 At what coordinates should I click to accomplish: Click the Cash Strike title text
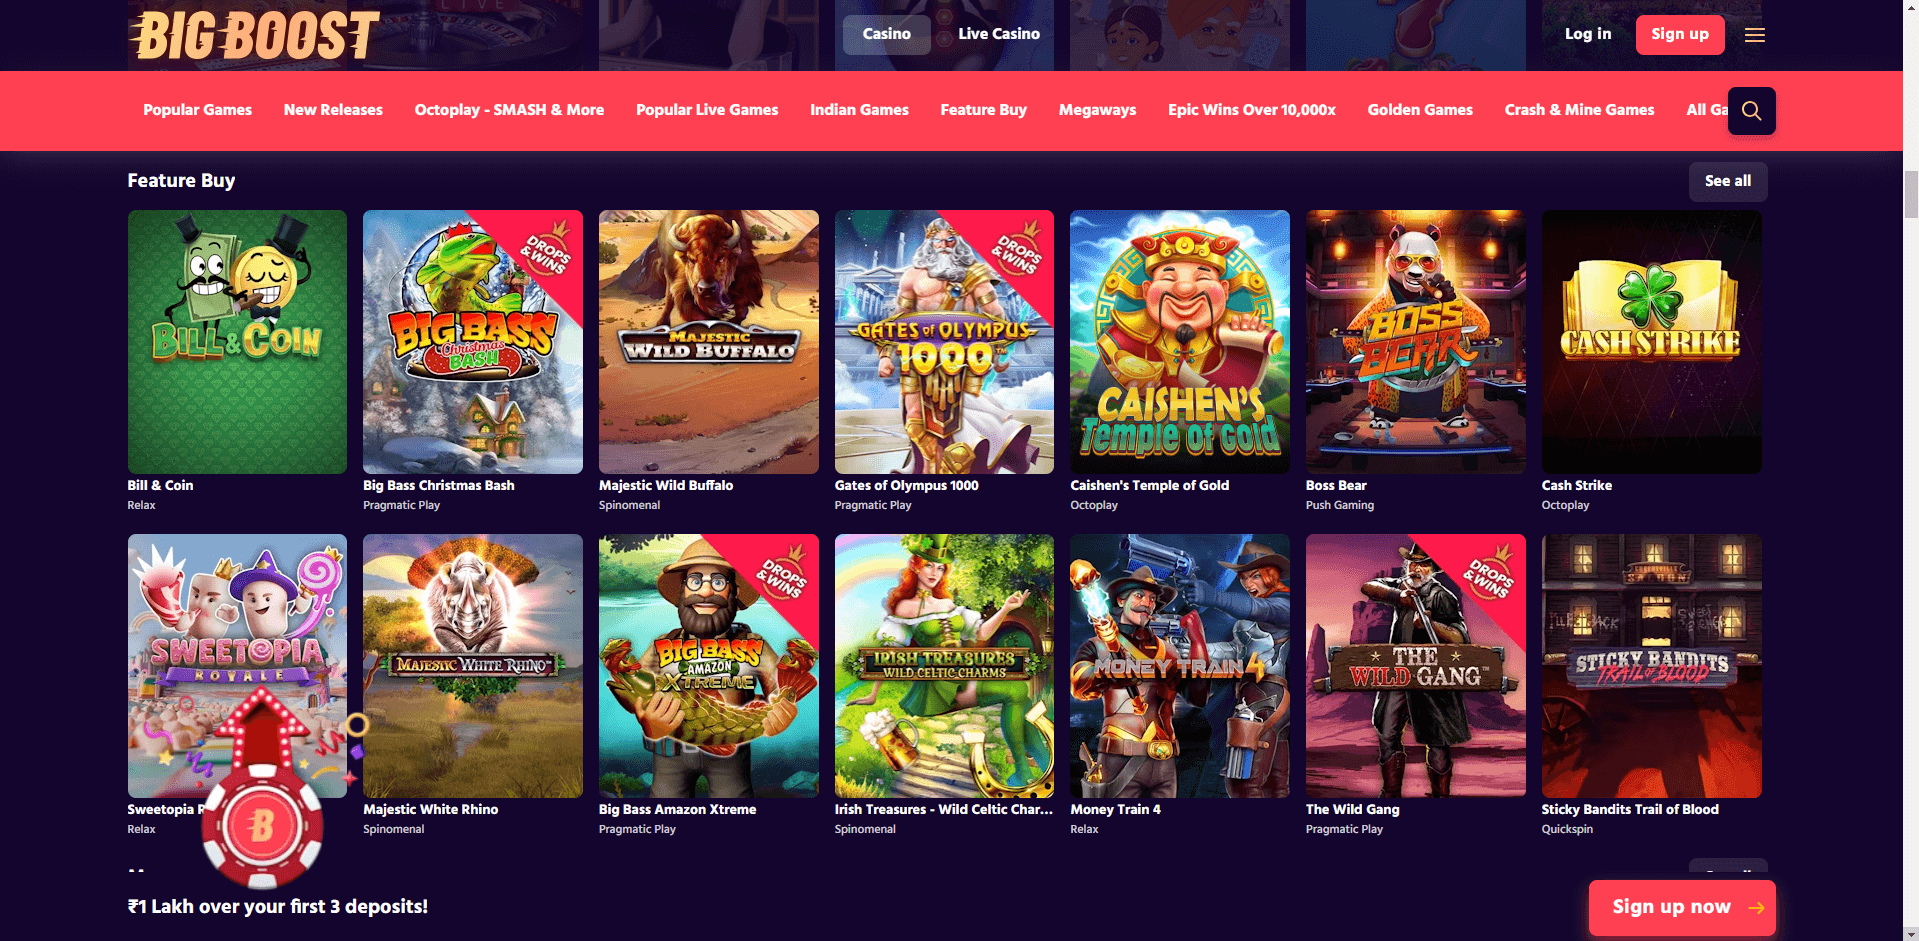point(1577,485)
